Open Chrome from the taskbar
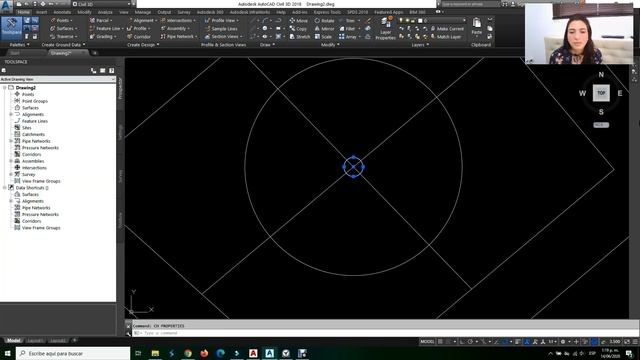This screenshot has height=360, width=640. coord(188,353)
